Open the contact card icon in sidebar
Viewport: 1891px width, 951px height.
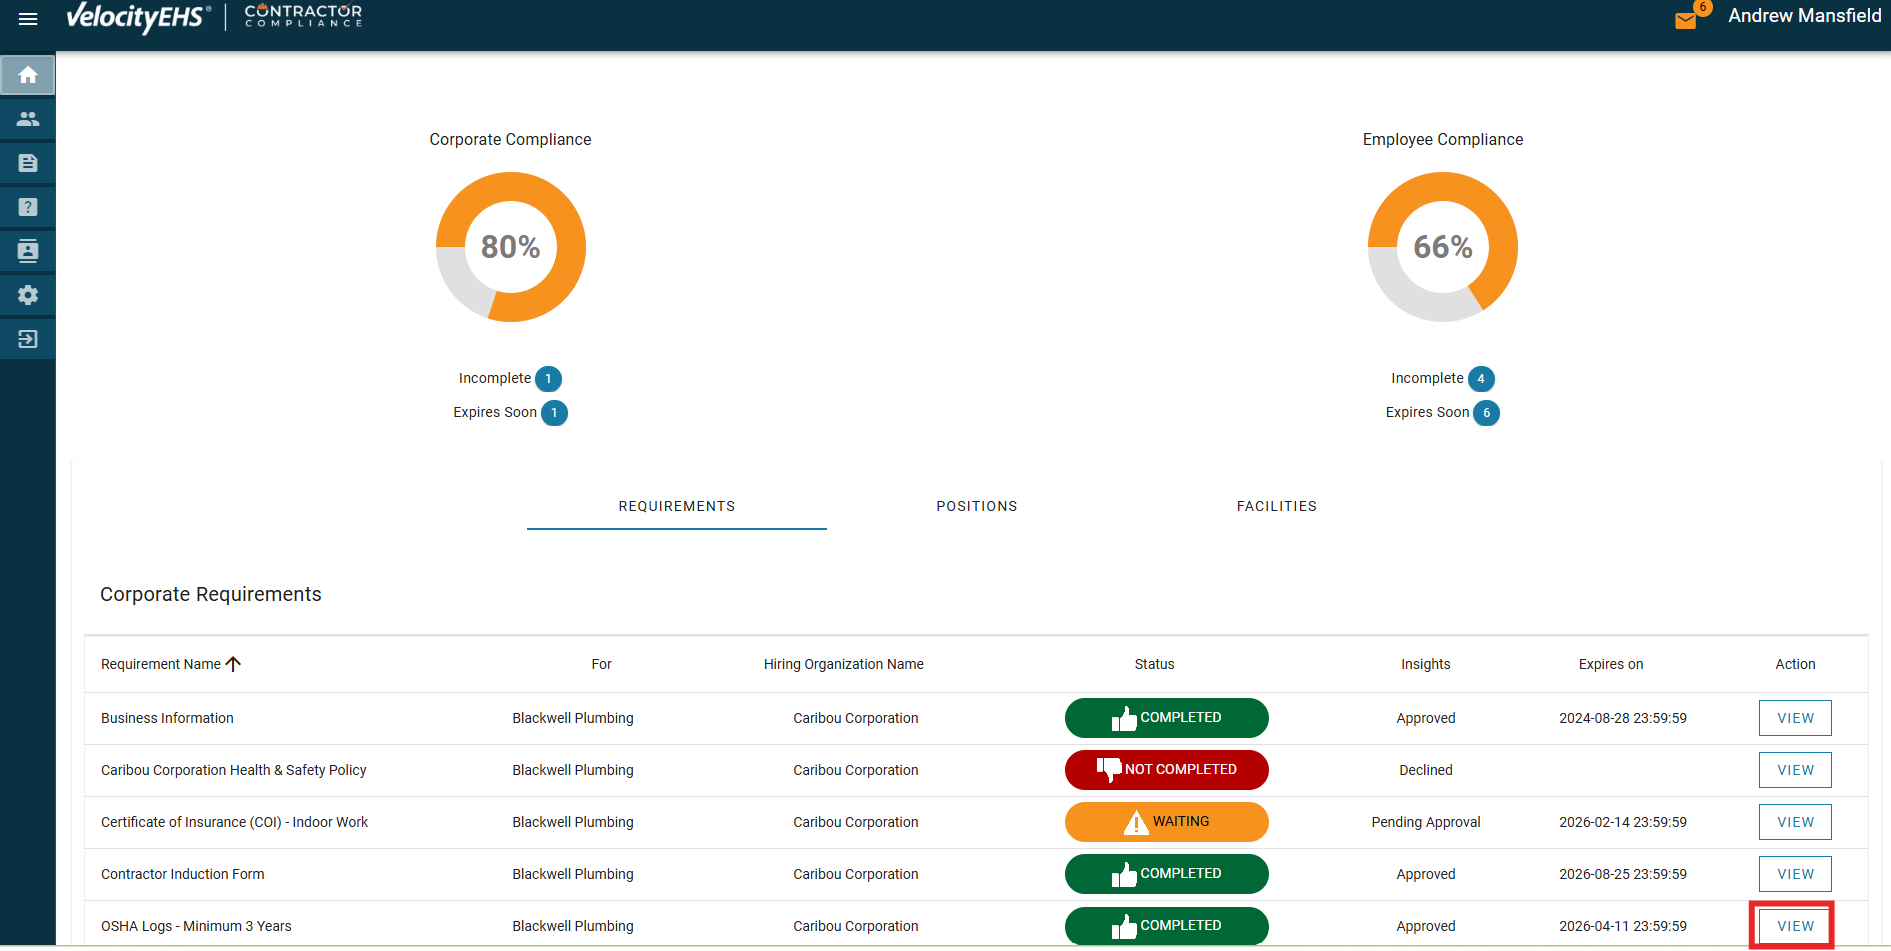[28, 251]
